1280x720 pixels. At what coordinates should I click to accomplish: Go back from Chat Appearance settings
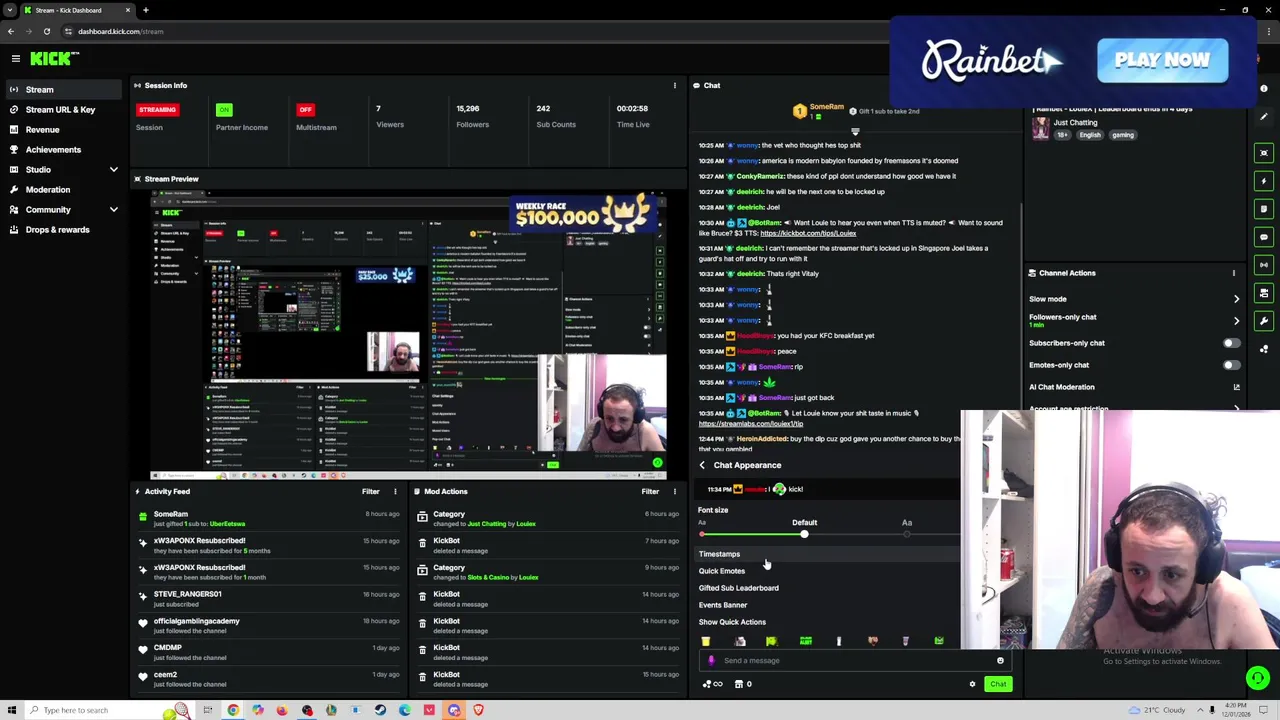point(702,465)
